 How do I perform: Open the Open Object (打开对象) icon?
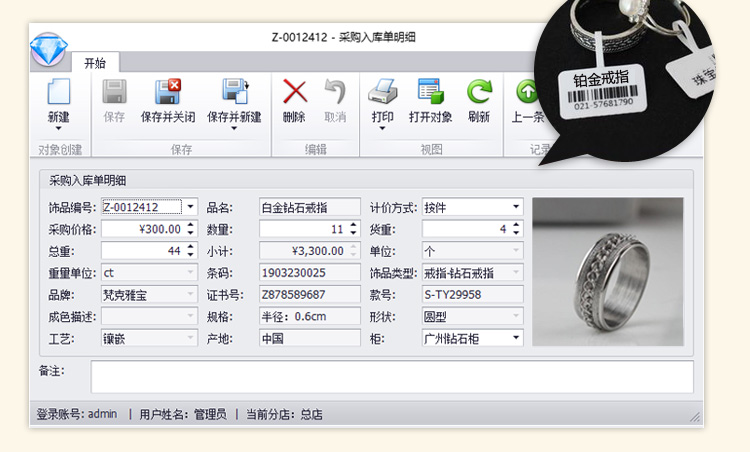tap(431, 92)
